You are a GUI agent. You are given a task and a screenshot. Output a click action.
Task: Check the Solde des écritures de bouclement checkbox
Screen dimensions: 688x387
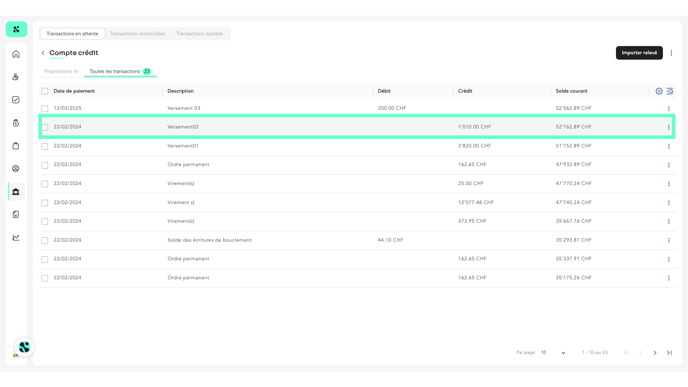(x=45, y=240)
